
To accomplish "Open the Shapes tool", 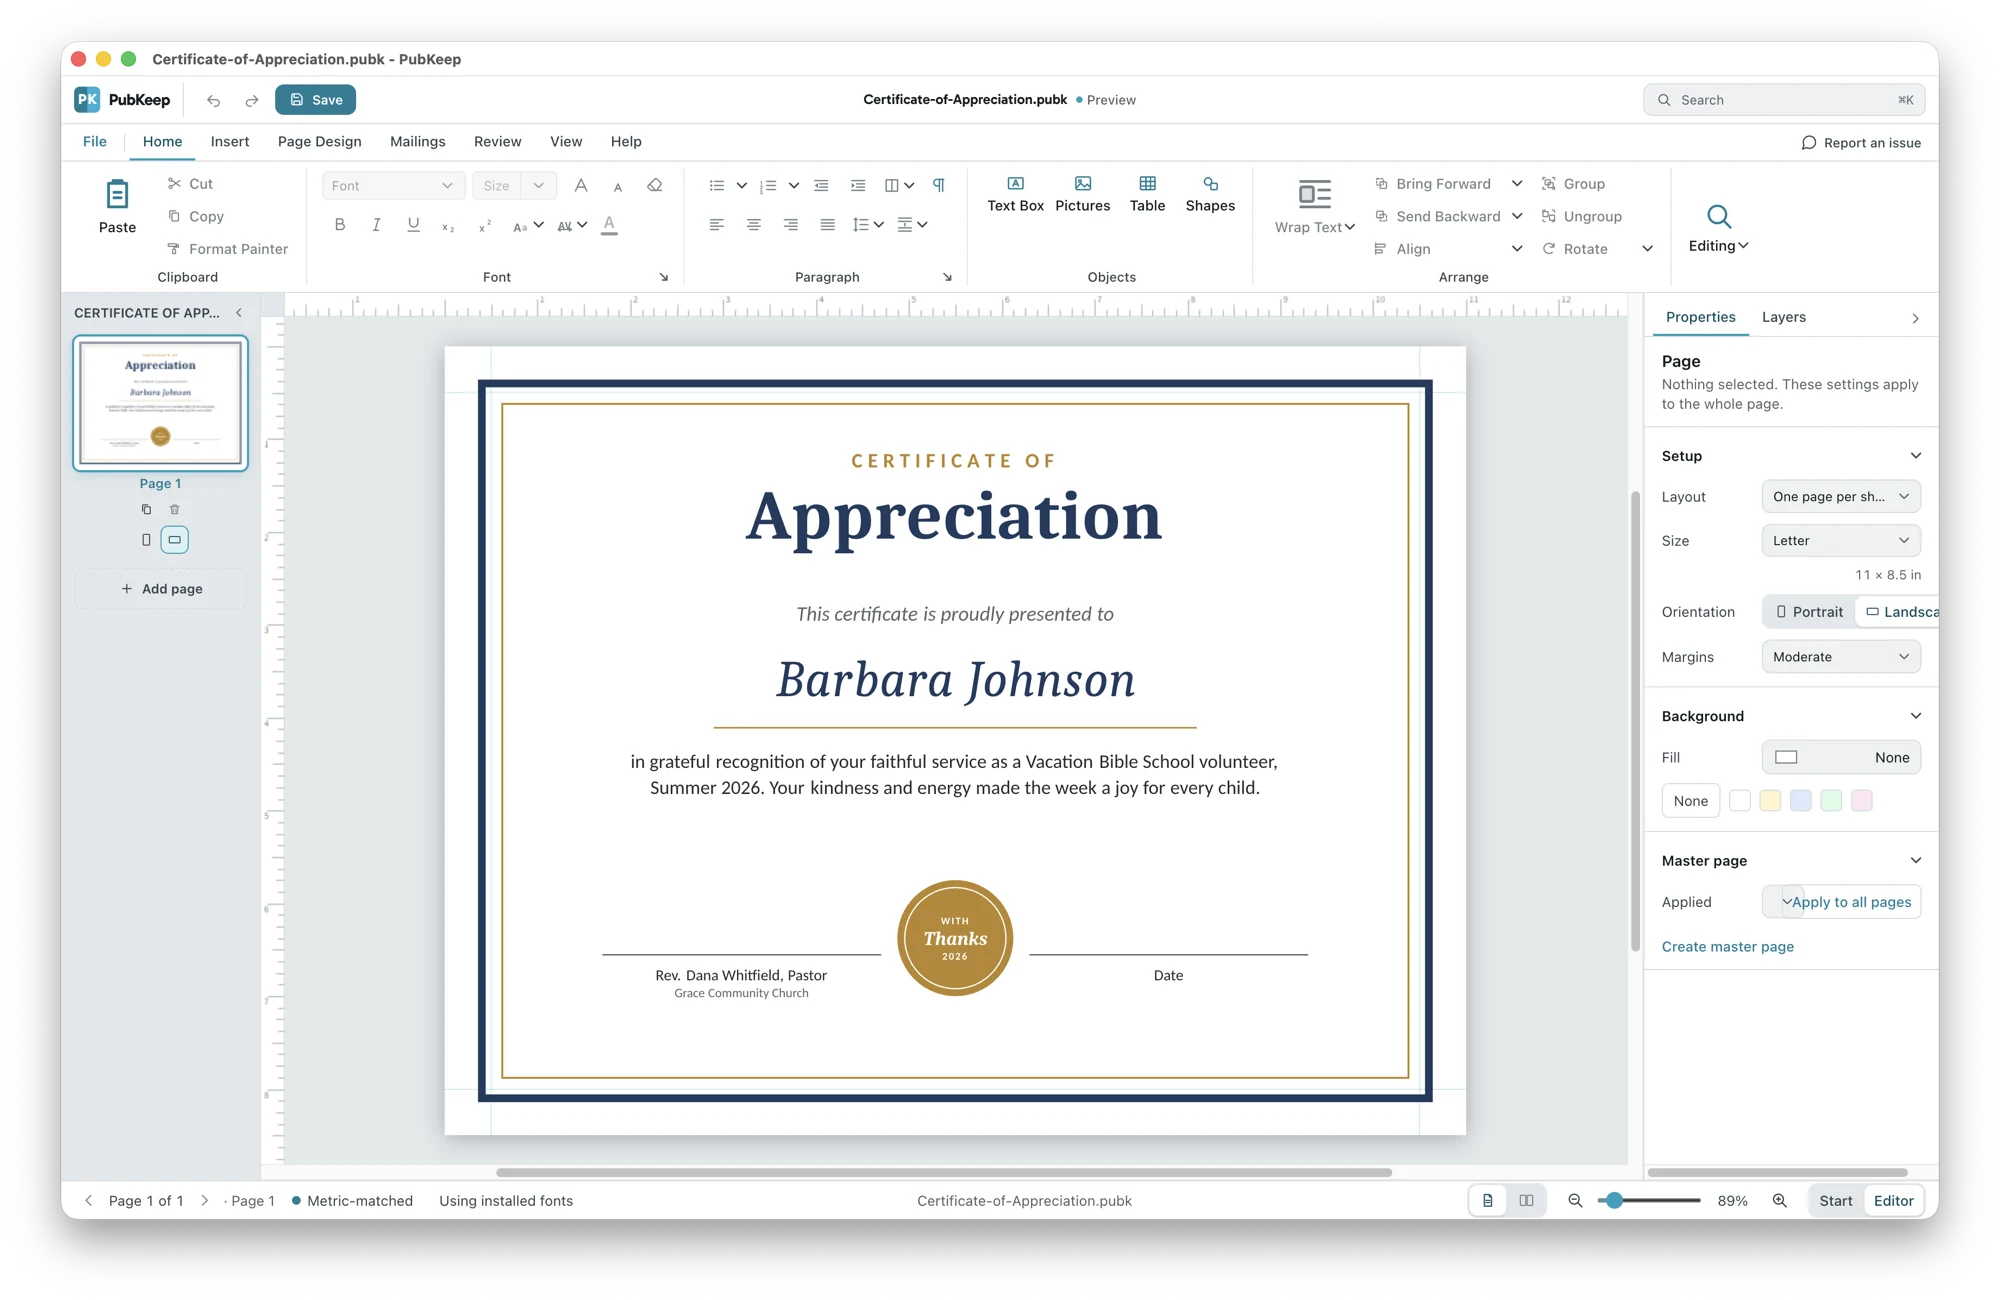I will [1210, 194].
